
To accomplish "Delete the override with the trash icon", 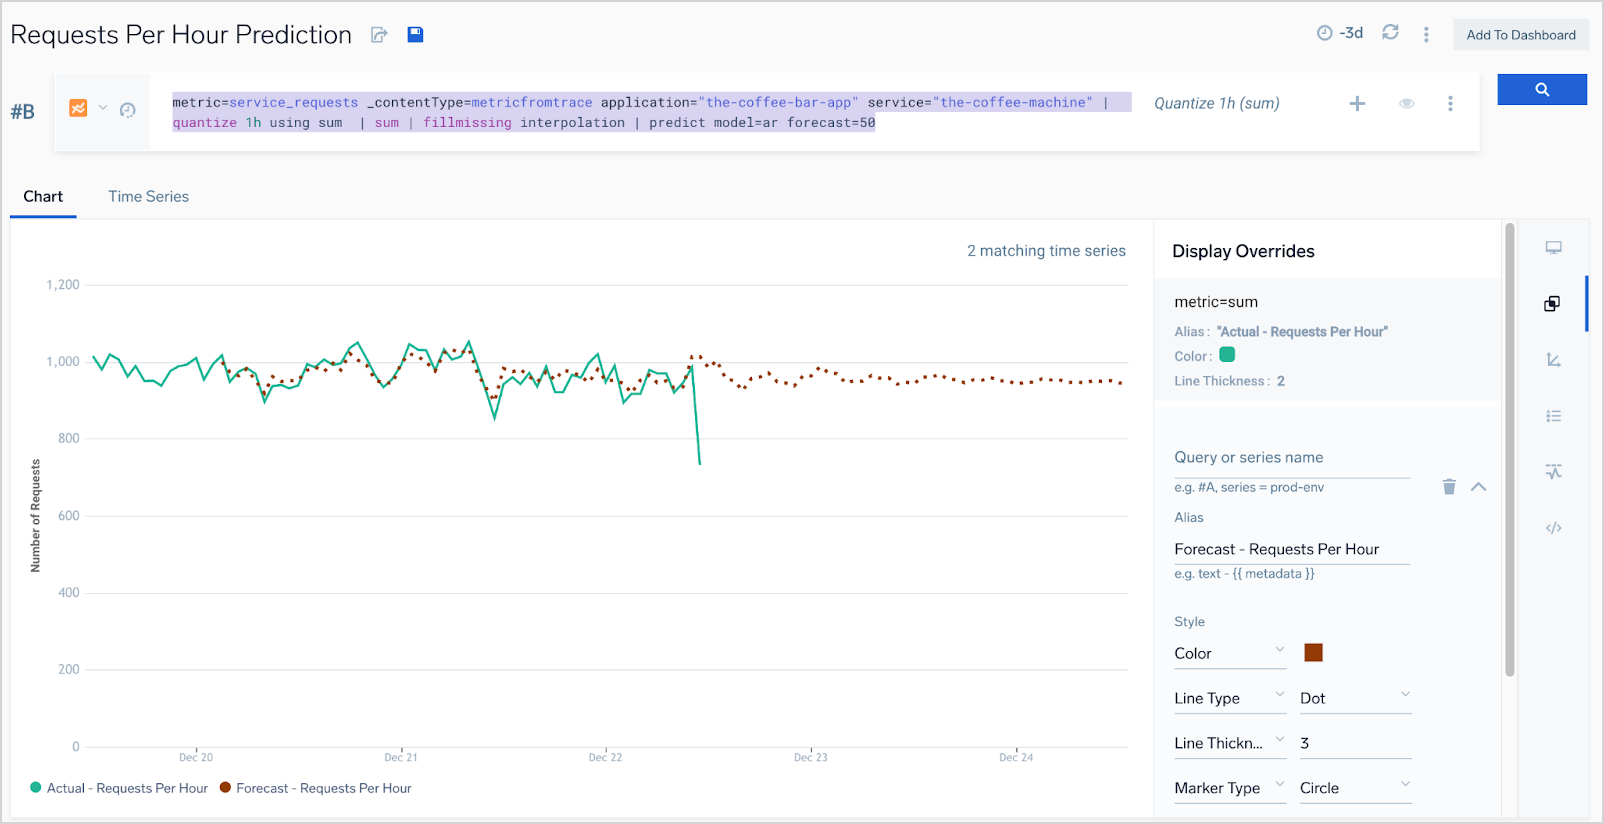I will click(x=1449, y=487).
